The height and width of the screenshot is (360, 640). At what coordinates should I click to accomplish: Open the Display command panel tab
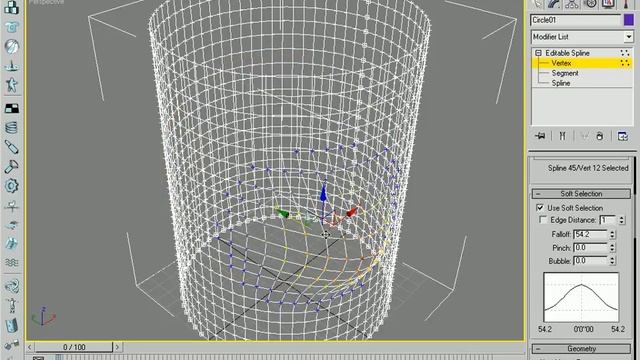pyautogui.click(x=608, y=4)
